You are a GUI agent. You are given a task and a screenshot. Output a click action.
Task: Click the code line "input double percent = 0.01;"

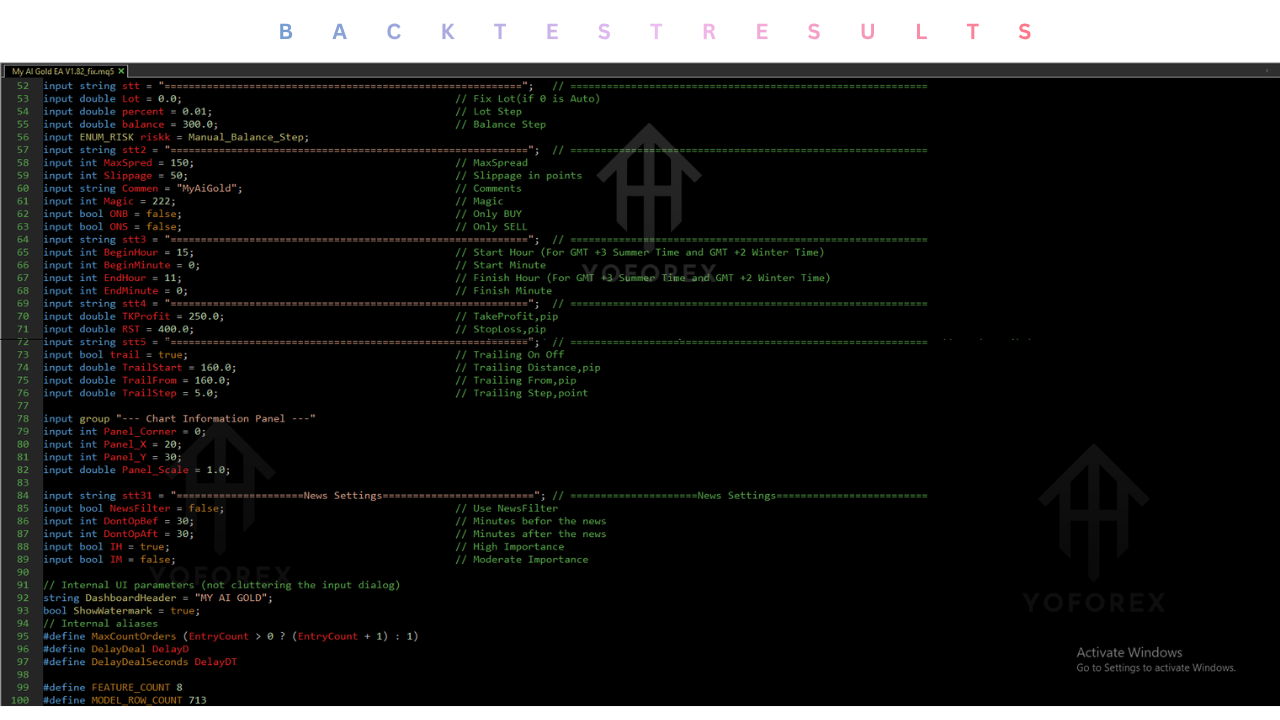[127, 112]
